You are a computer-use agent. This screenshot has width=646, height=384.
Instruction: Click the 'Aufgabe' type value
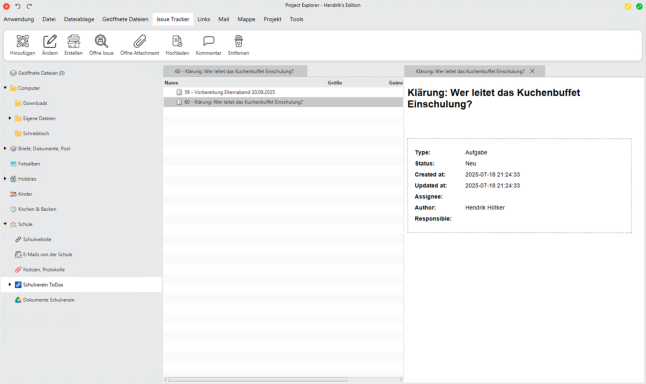476,152
